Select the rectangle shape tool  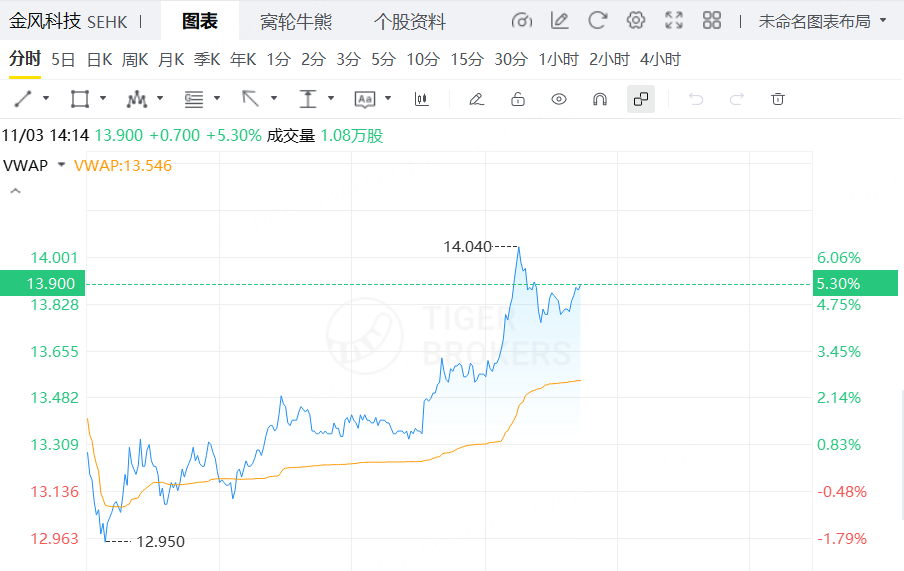coord(80,99)
